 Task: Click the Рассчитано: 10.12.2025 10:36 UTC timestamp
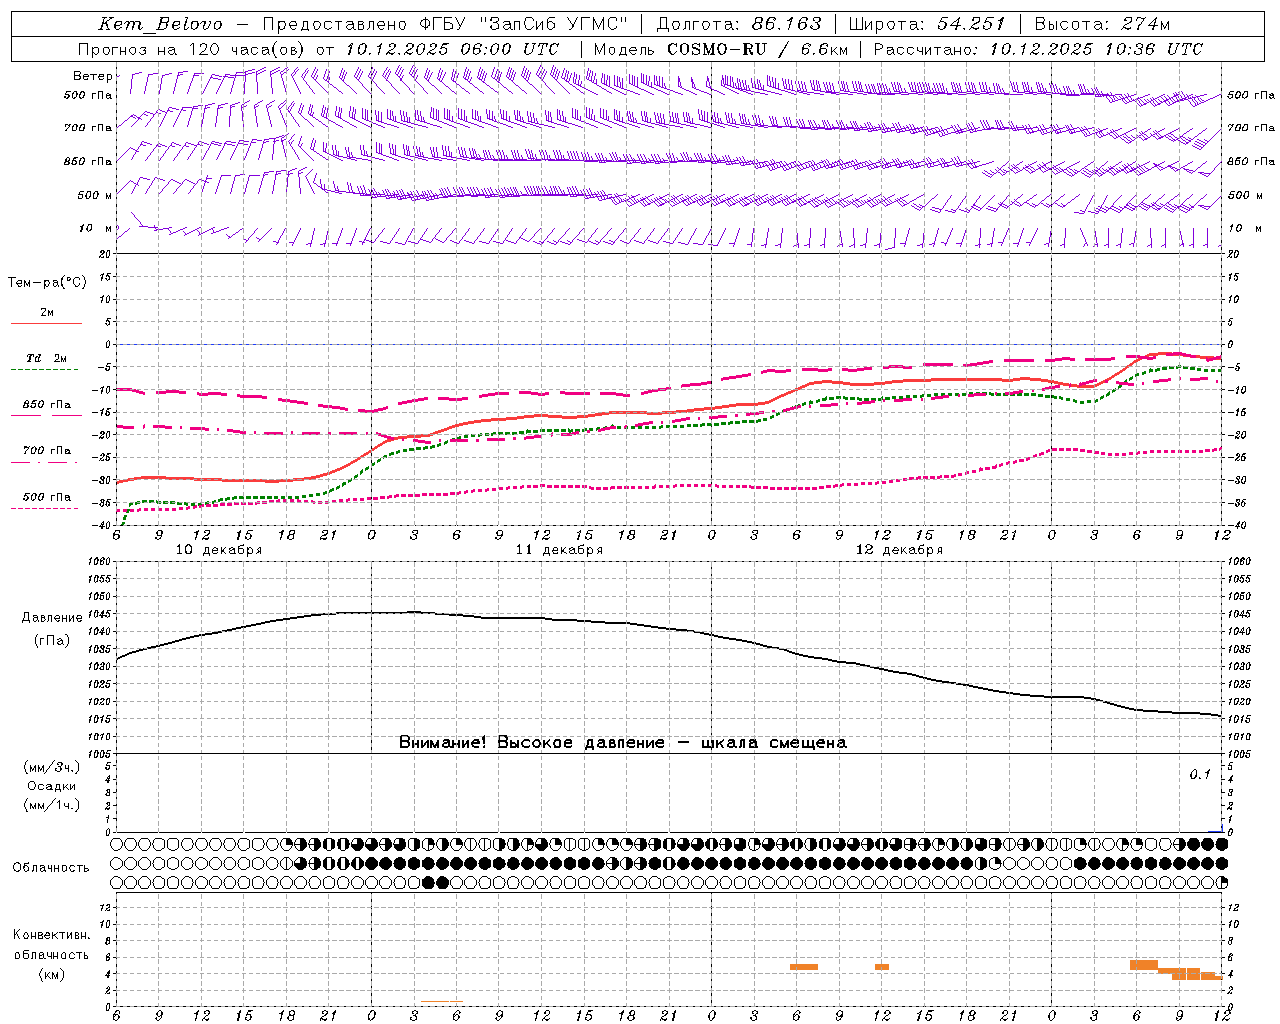click(1038, 49)
